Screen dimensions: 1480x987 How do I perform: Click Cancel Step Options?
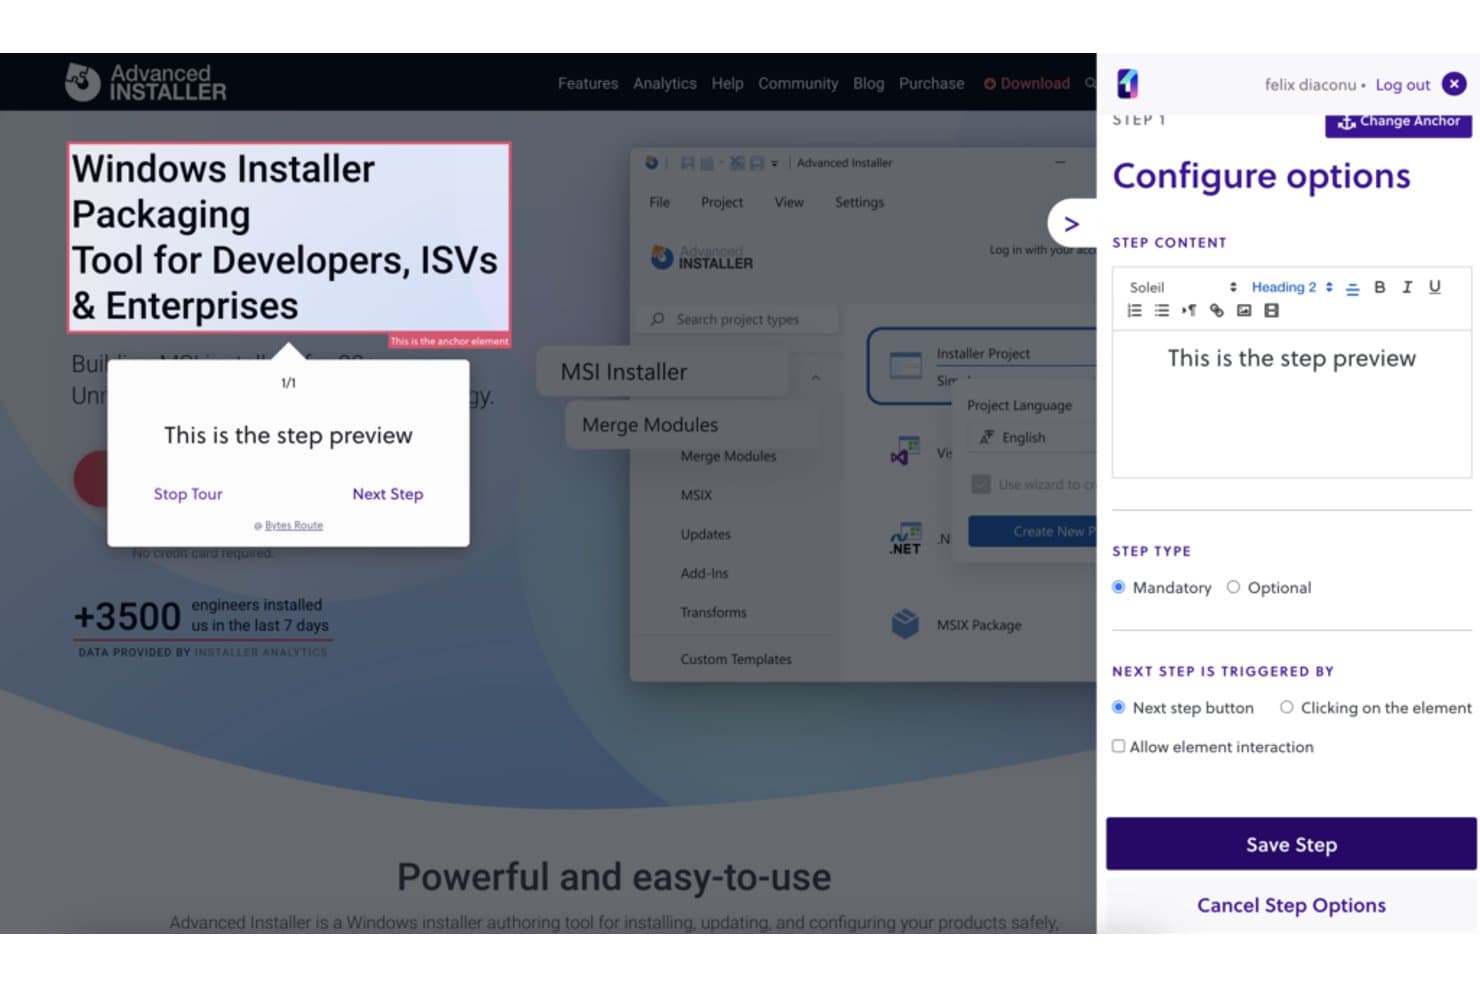pos(1291,905)
